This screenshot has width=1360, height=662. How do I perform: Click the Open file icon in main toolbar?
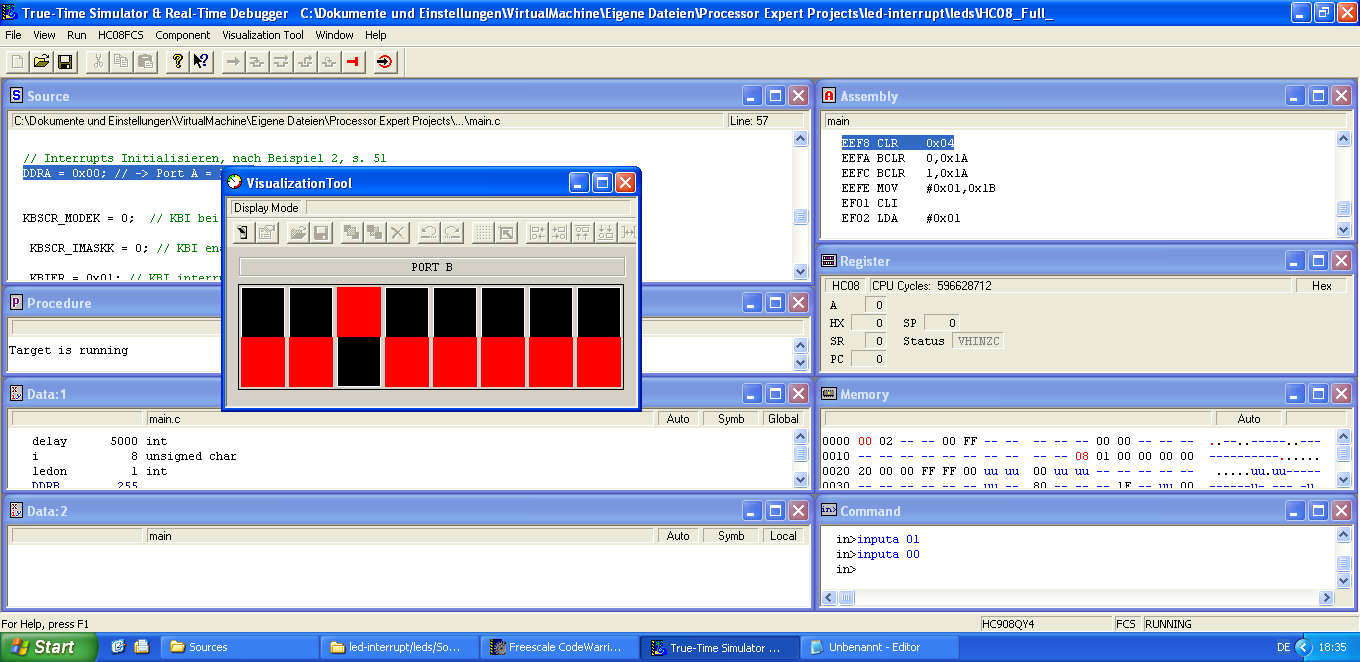41,62
